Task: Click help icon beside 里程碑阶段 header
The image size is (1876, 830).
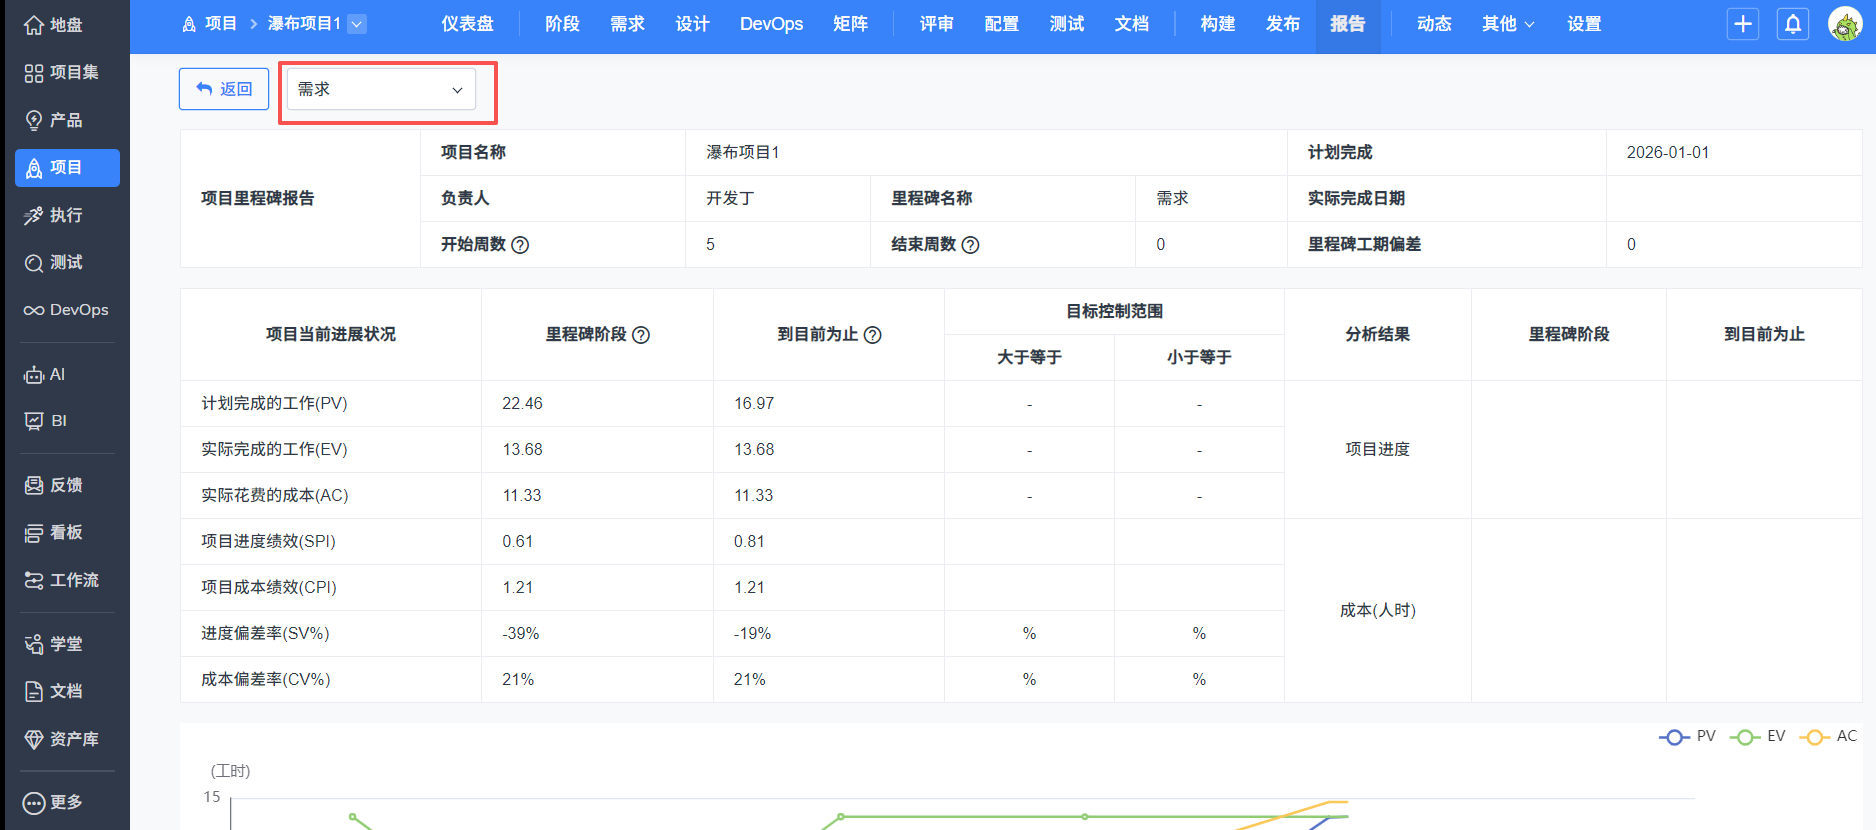Action: point(641,335)
